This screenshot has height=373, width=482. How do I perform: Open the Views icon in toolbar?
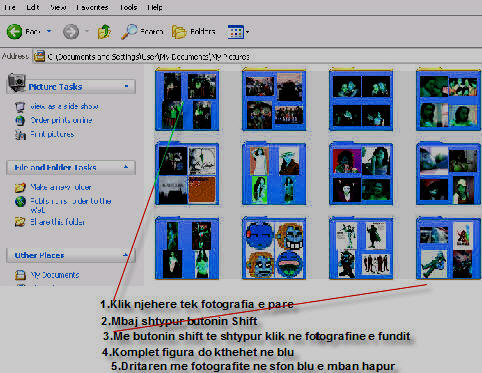236,32
